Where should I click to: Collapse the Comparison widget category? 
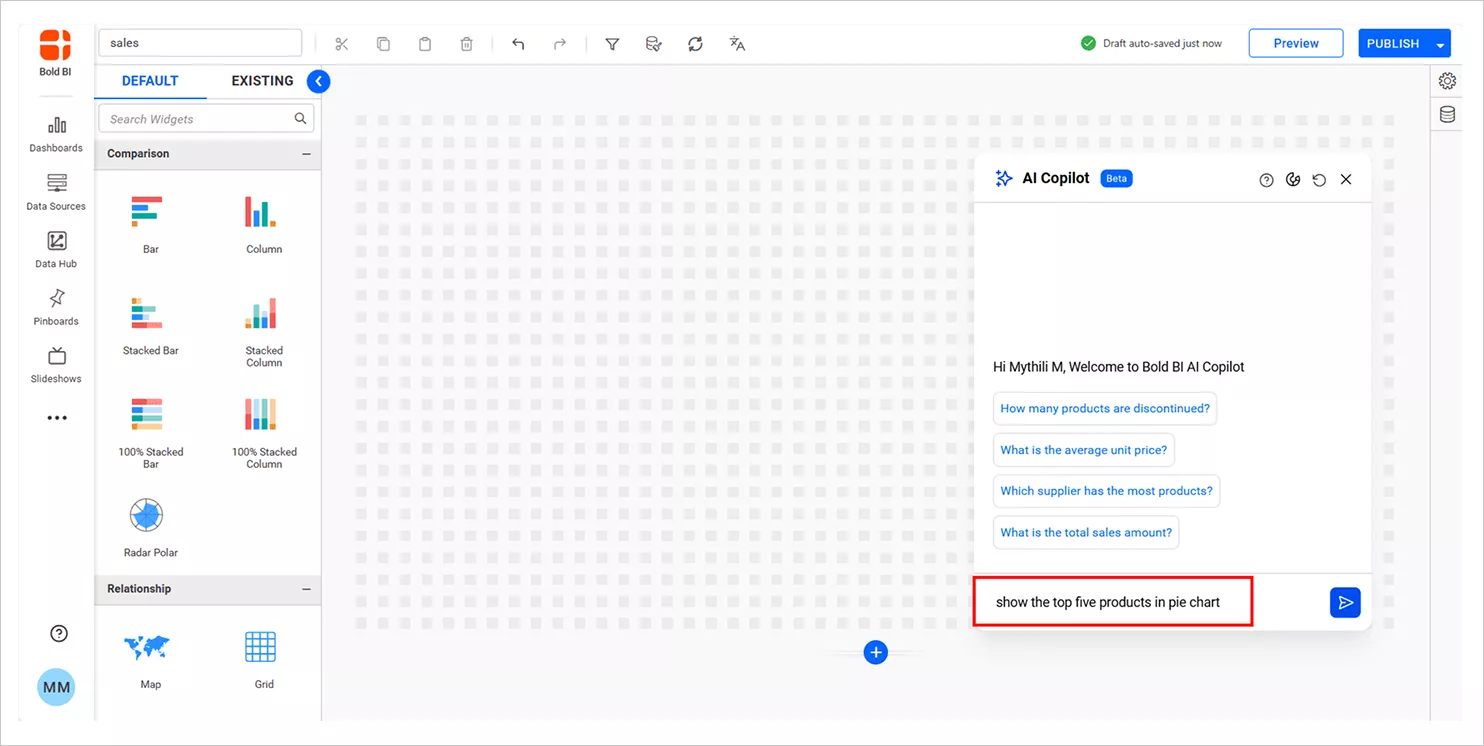point(306,154)
